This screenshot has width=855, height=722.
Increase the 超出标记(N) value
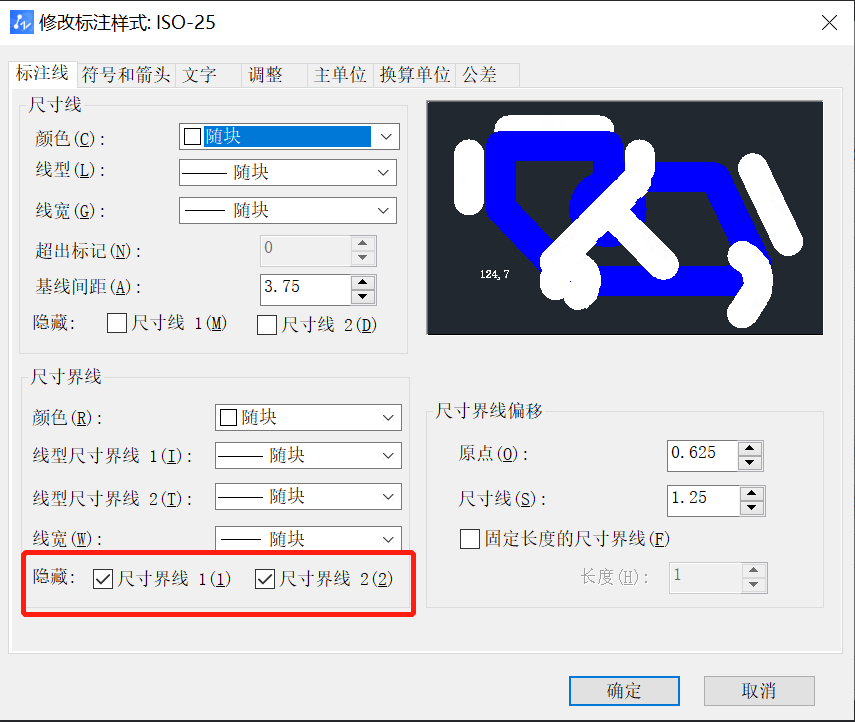[x=363, y=243]
